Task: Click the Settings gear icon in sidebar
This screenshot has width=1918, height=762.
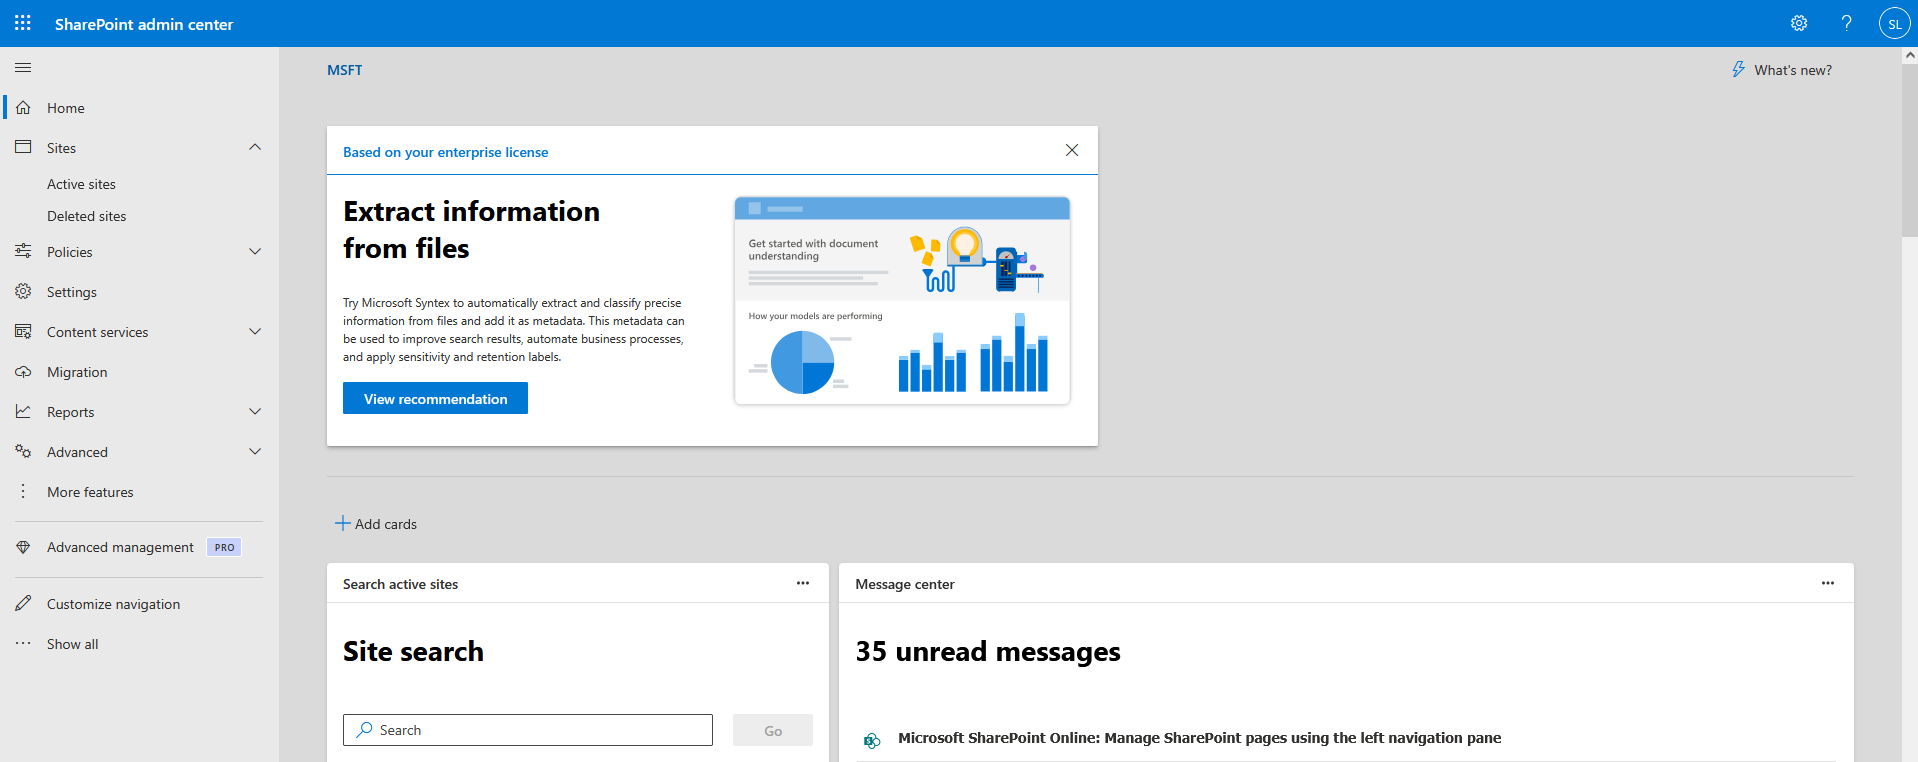Action: click(x=23, y=291)
